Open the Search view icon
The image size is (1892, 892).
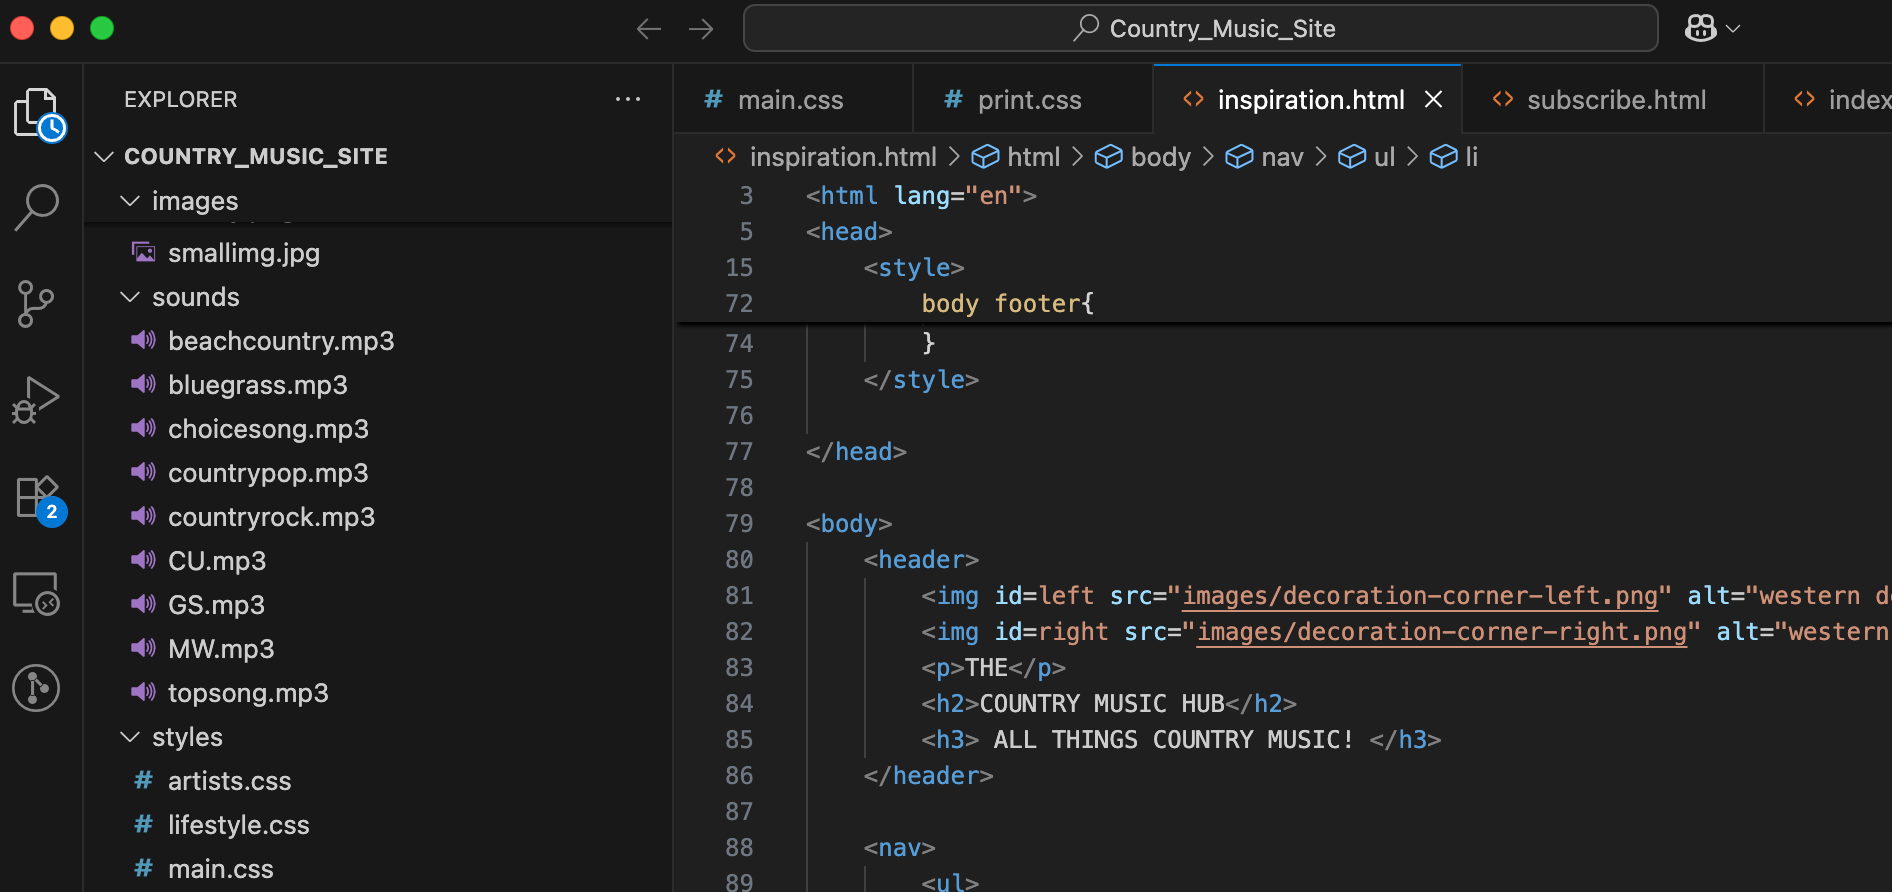[x=38, y=207]
